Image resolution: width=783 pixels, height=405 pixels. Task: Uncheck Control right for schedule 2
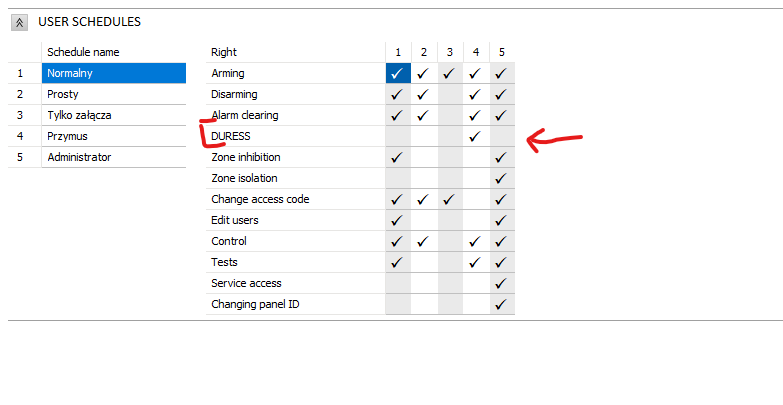(x=424, y=241)
